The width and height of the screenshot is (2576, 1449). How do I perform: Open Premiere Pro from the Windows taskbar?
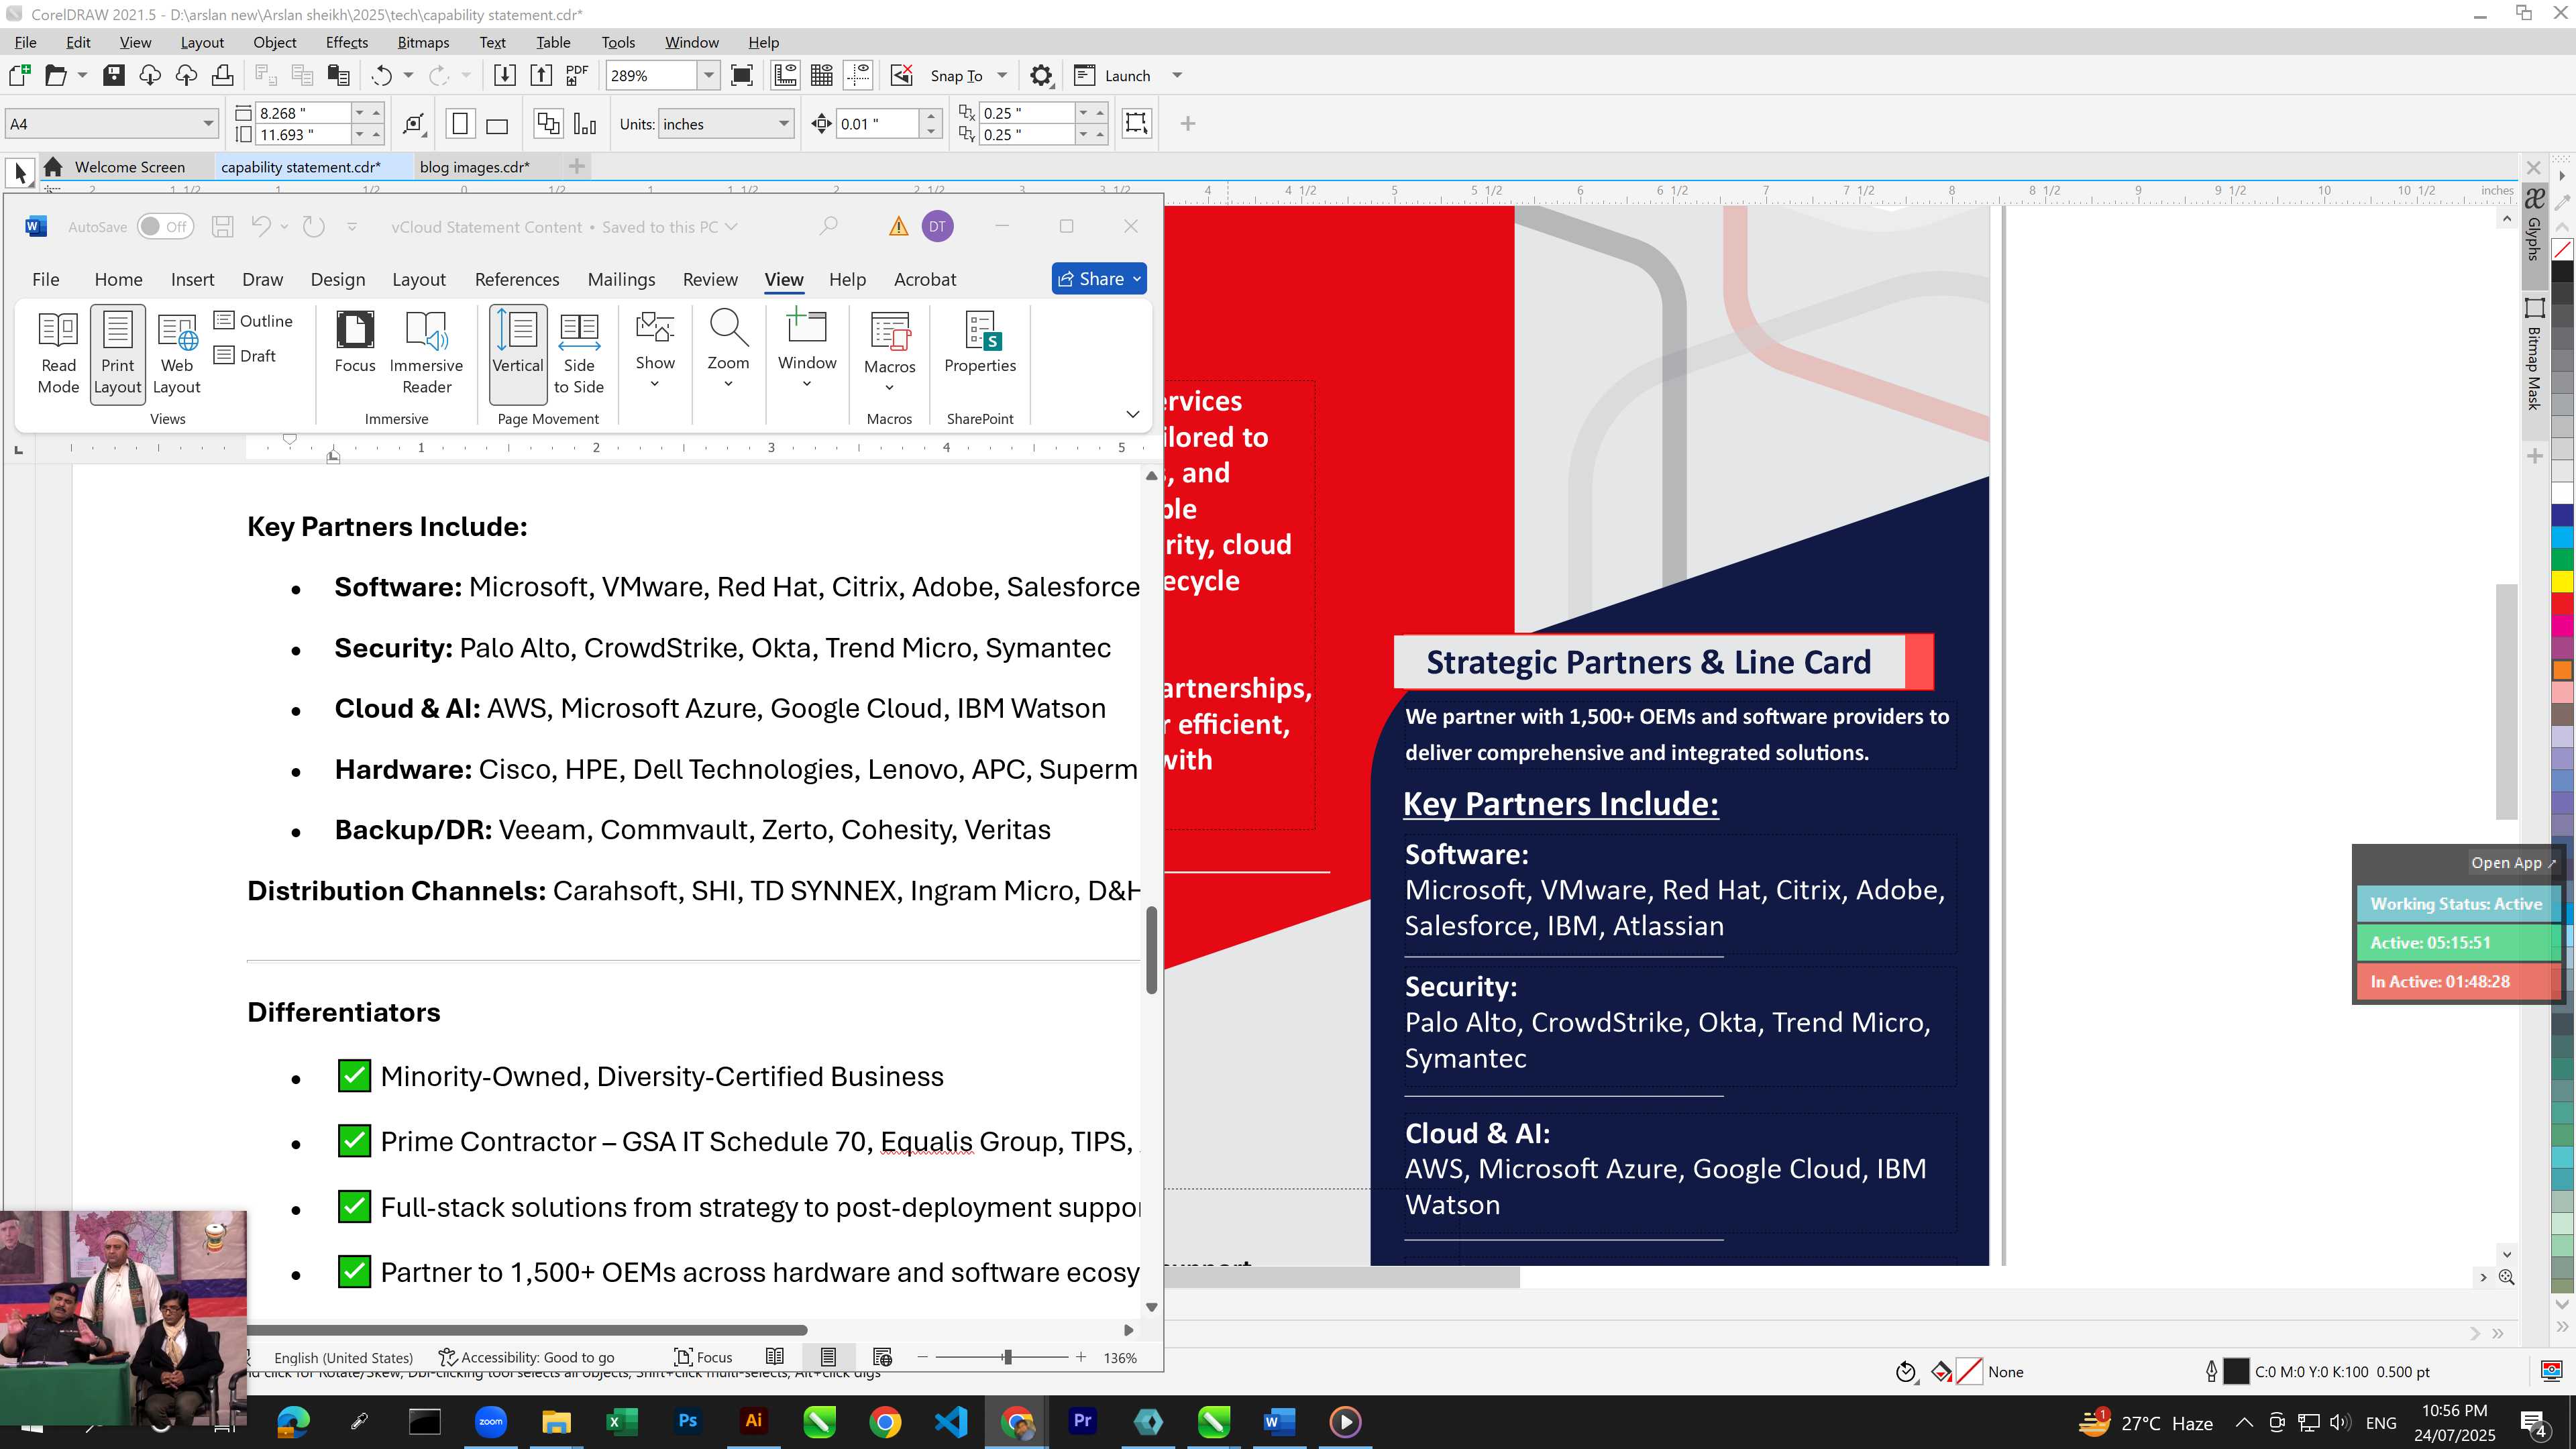click(1082, 1421)
